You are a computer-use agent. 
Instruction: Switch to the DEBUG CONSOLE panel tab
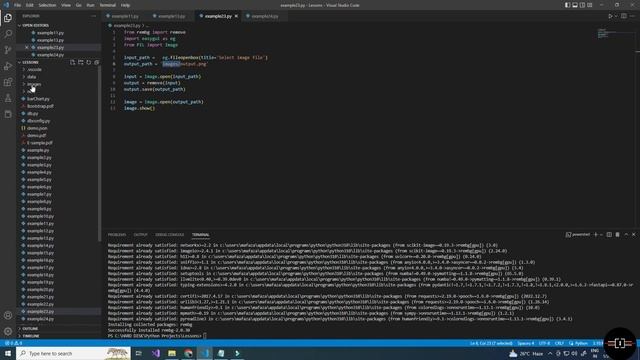(x=169, y=235)
